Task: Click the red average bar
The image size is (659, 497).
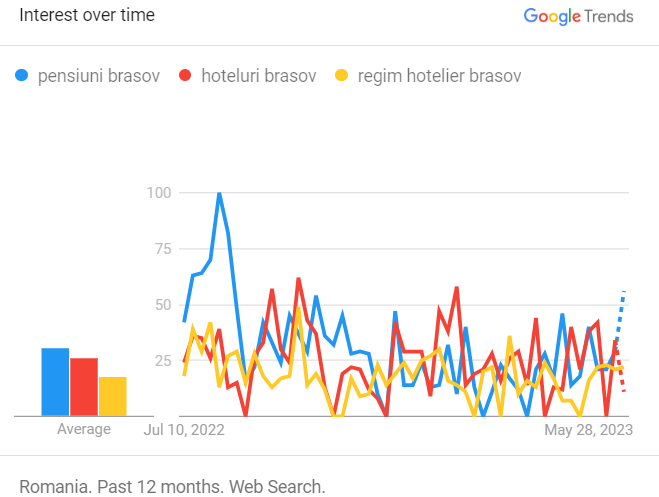Action: [x=84, y=386]
